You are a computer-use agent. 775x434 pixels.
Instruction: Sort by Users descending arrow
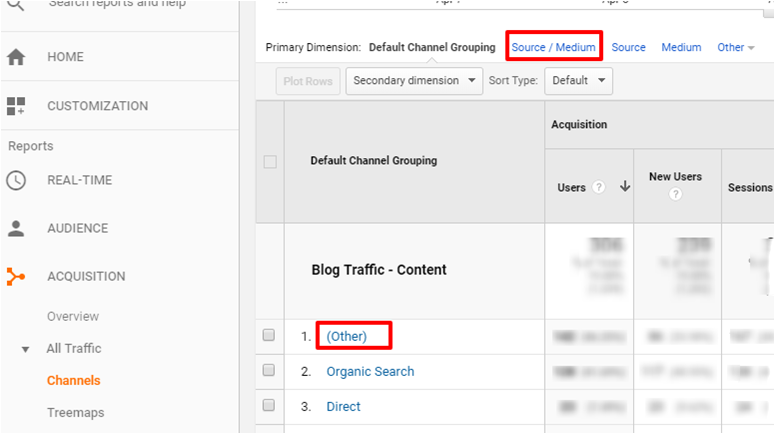click(625, 187)
